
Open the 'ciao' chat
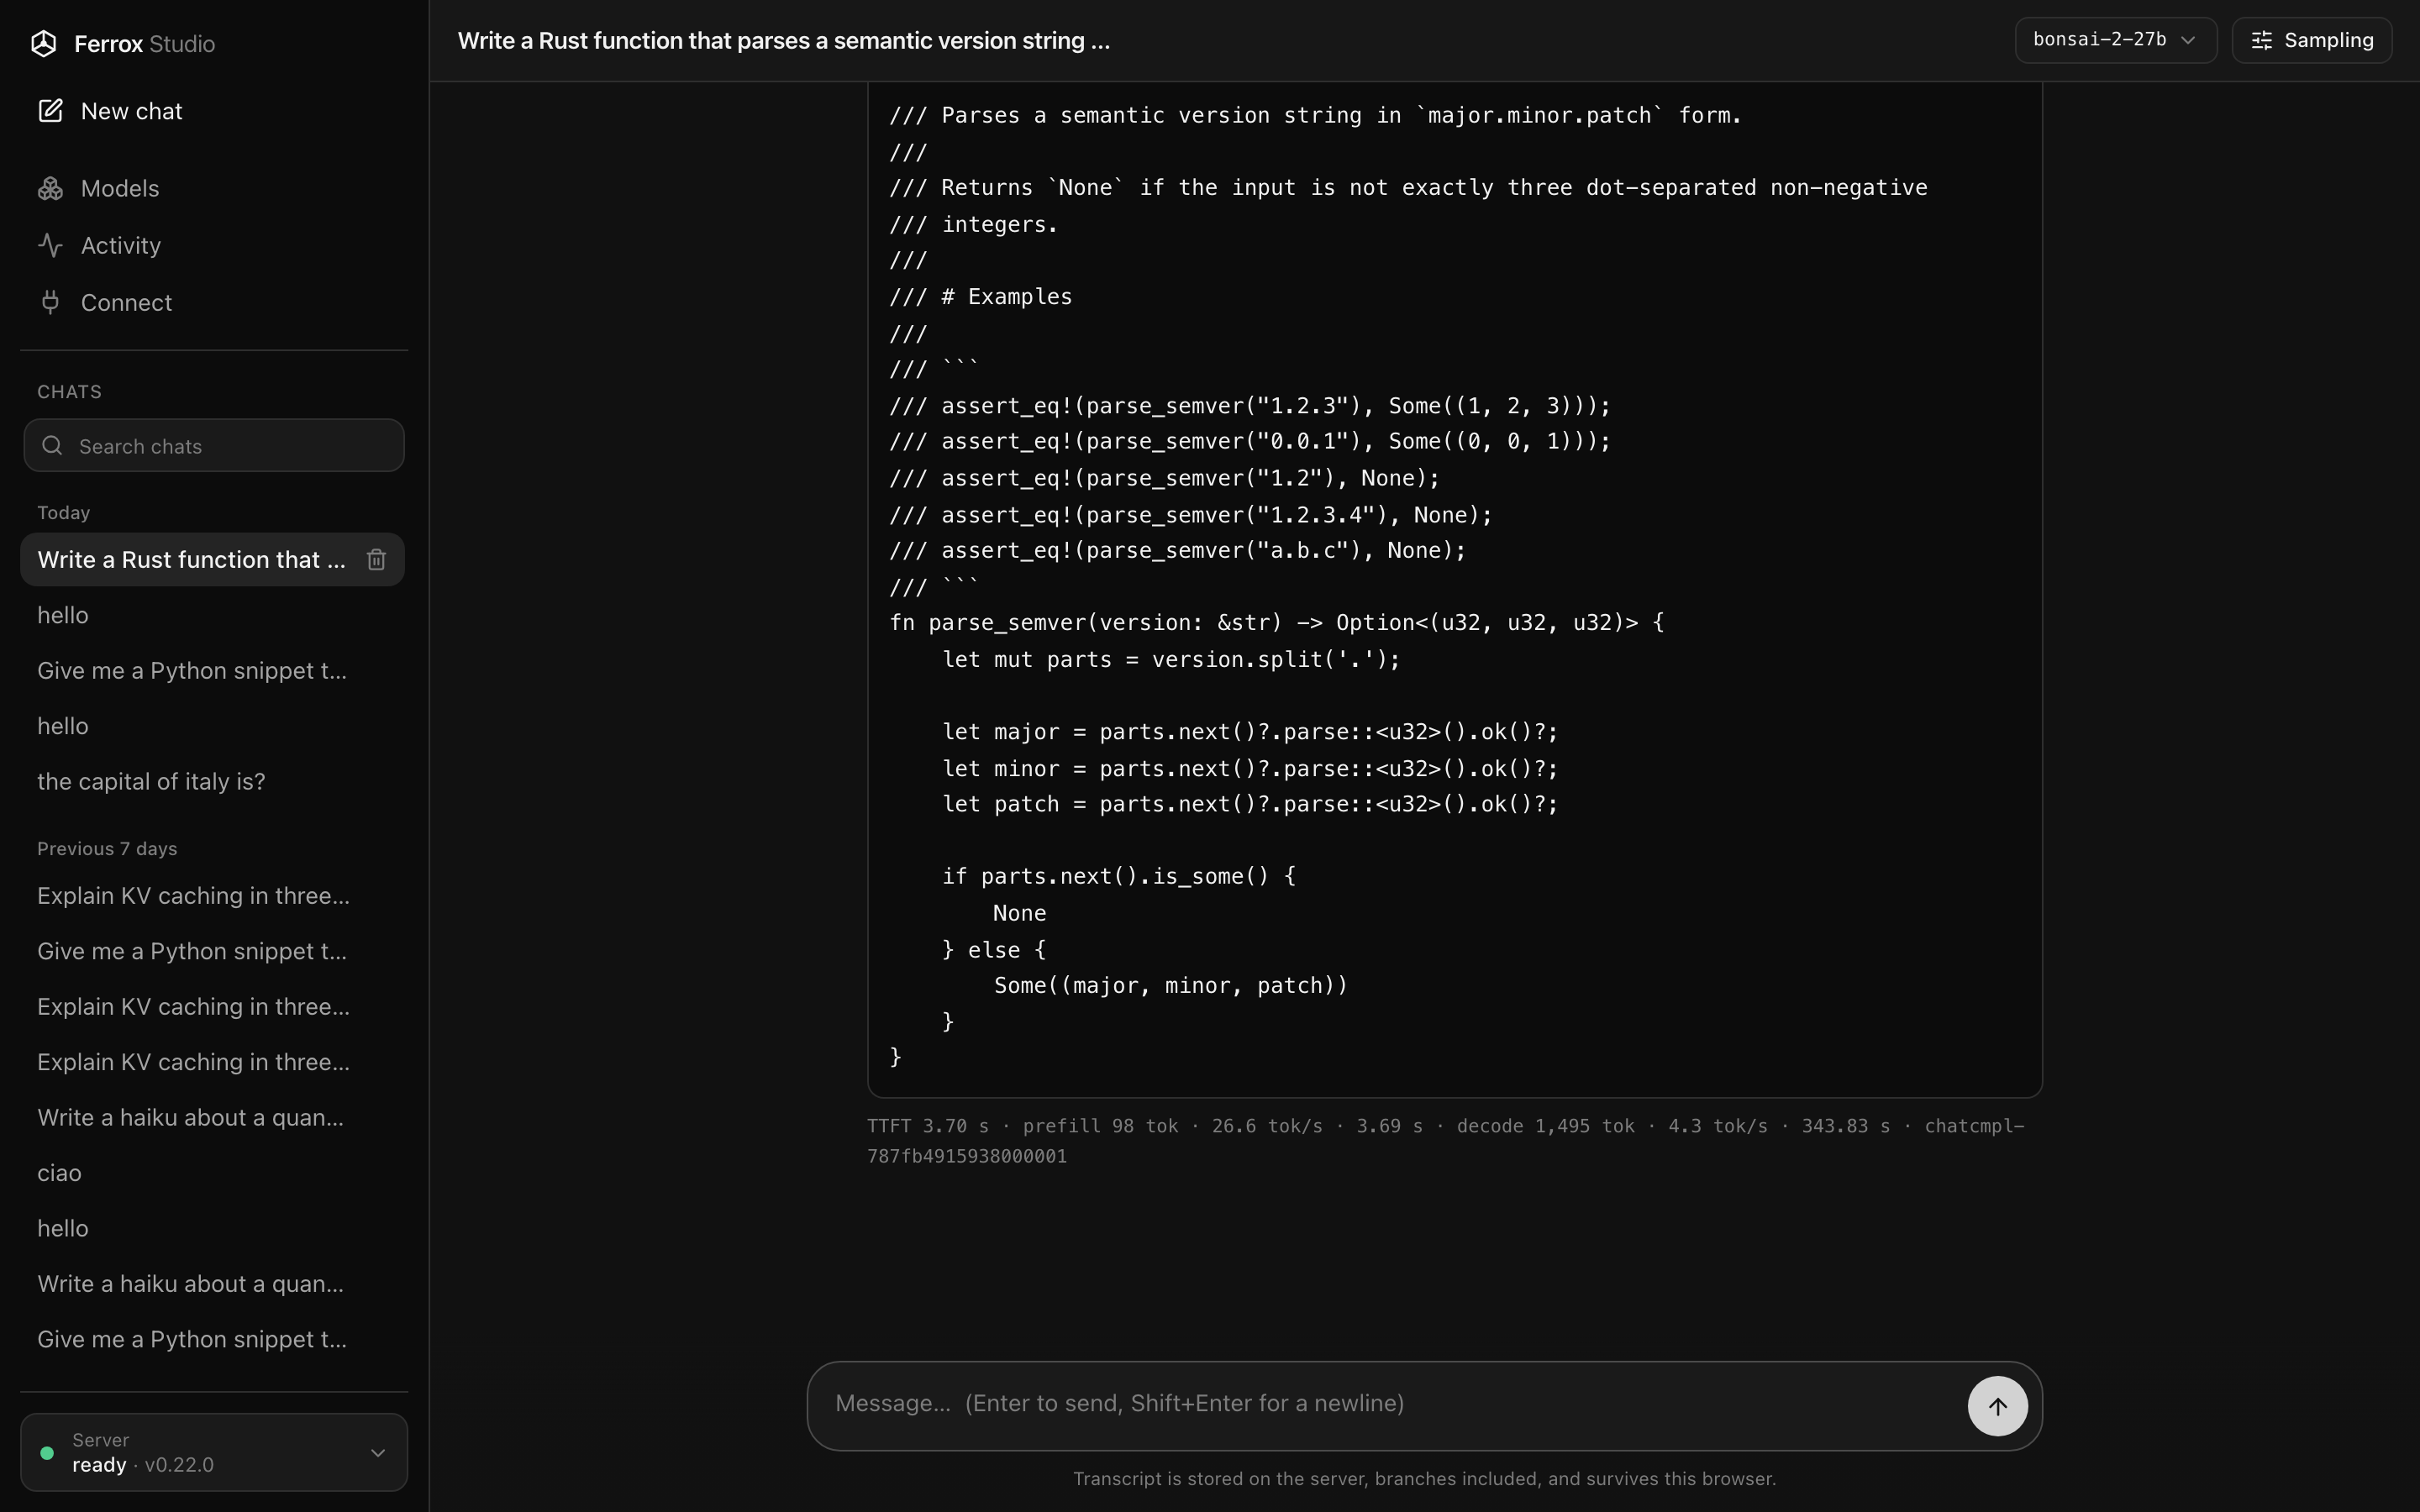coord(212,1173)
